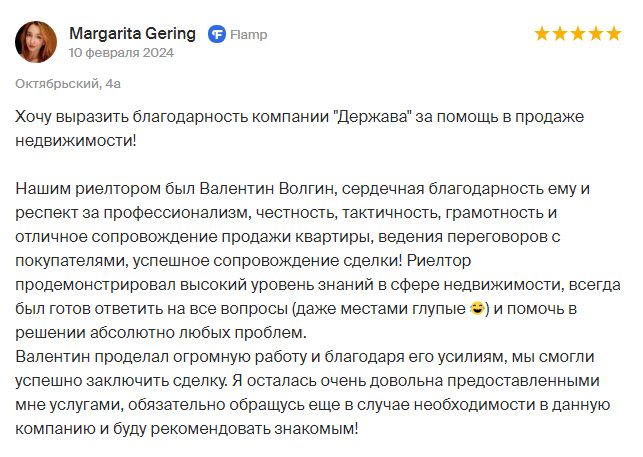The image size is (643, 457).
Task: Click the company name "Держава" in the text
Action: click(x=373, y=117)
